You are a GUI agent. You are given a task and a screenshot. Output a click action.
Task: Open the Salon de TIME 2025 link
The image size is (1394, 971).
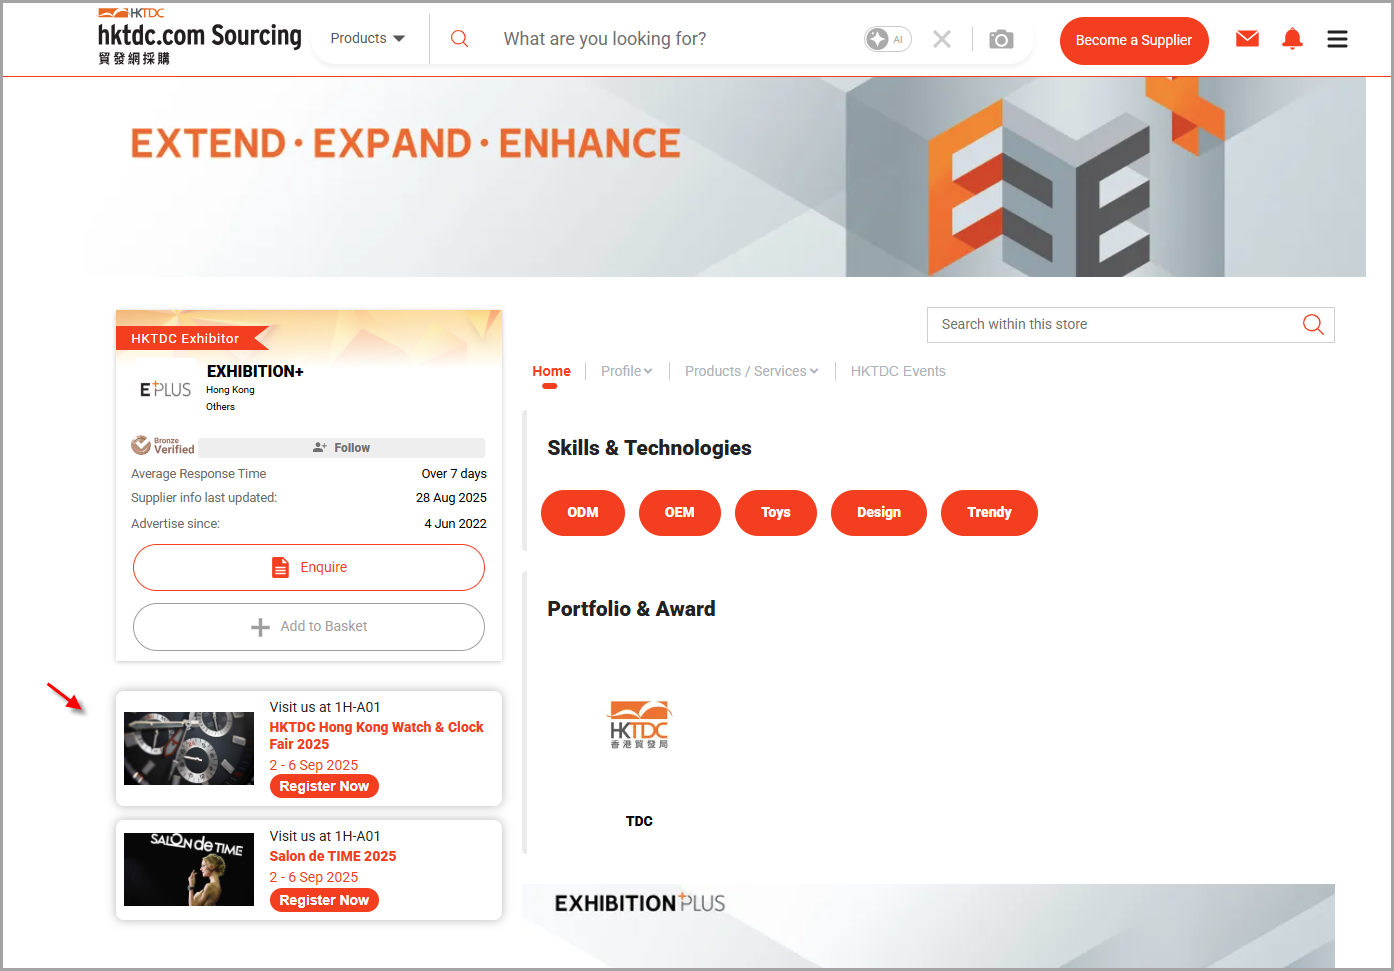click(333, 856)
